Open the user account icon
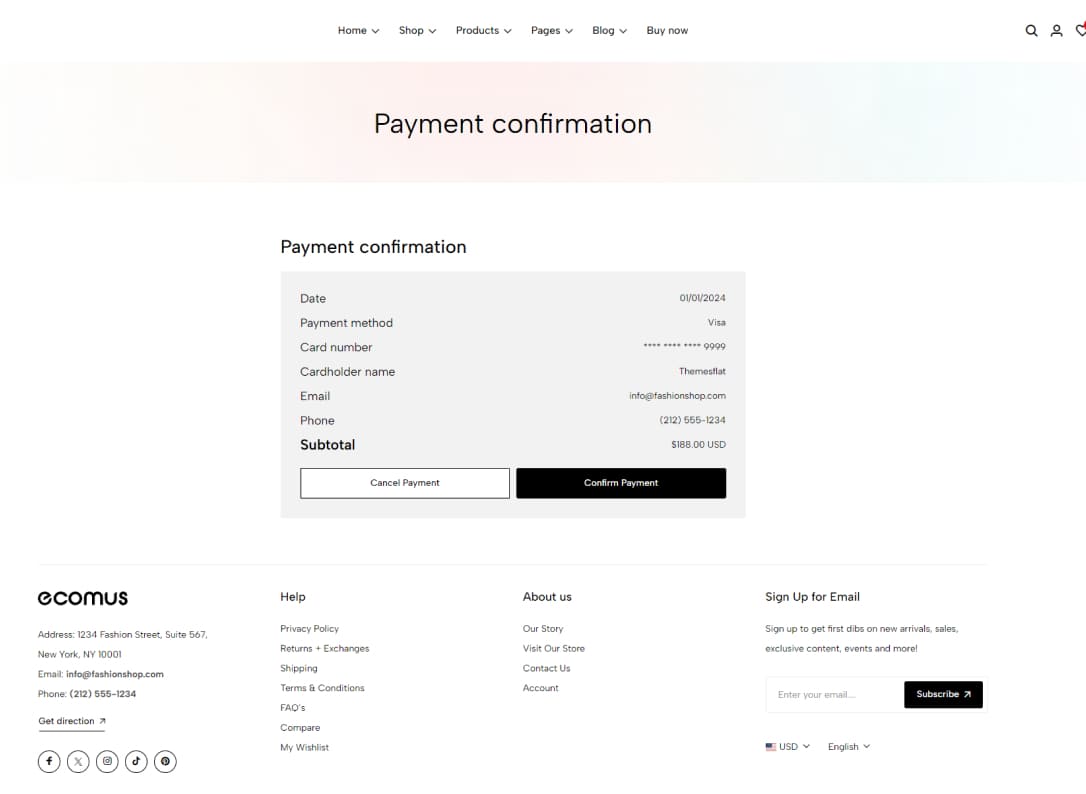 [1056, 30]
